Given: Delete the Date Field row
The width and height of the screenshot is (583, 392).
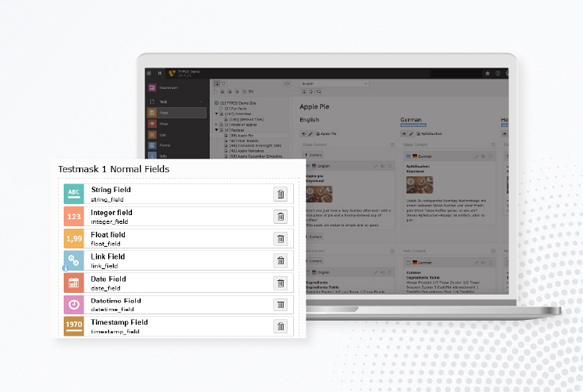Looking at the screenshot, I should 281,283.
